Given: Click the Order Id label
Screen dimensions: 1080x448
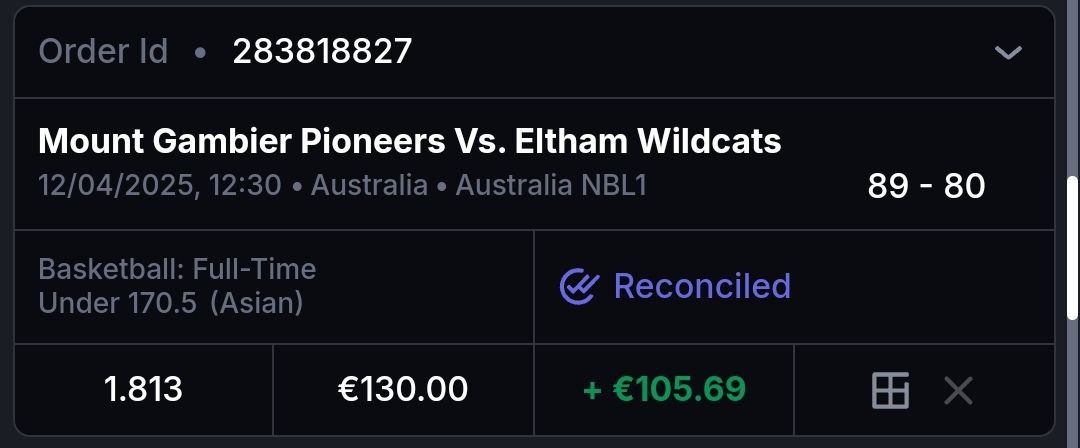Looking at the screenshot, I should click(103, 51).
